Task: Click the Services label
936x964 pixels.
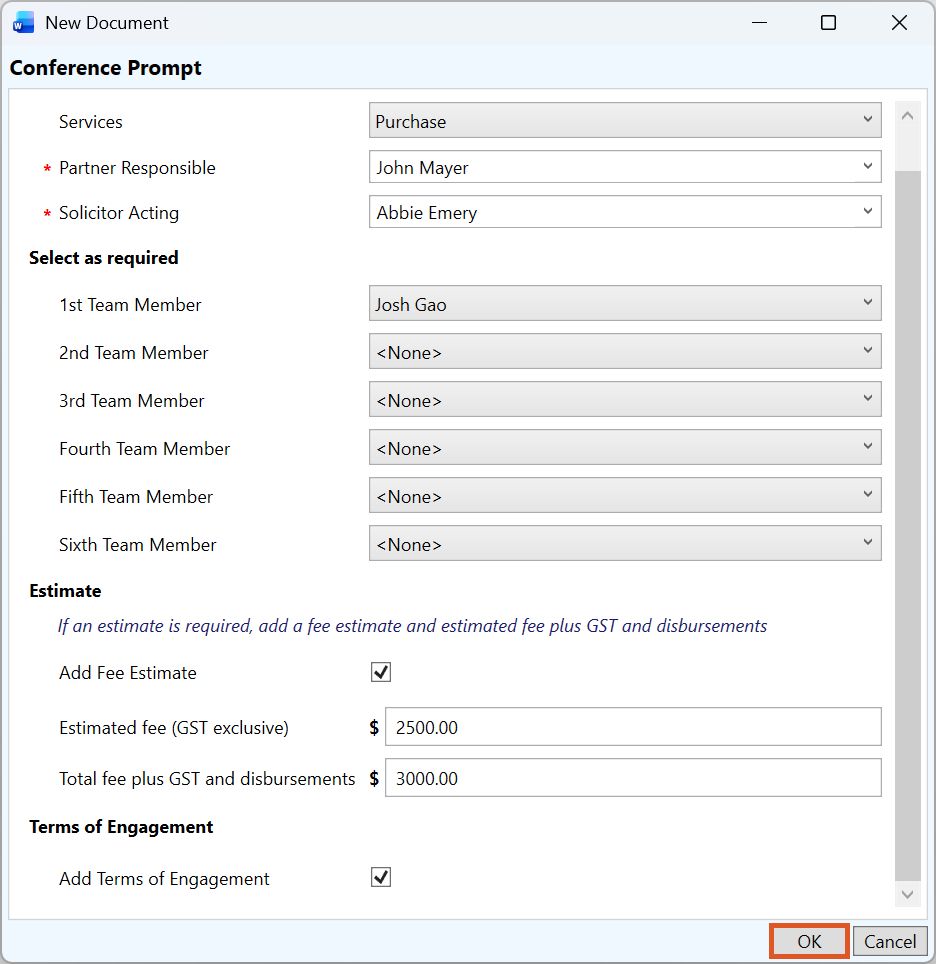Action: 90,122
